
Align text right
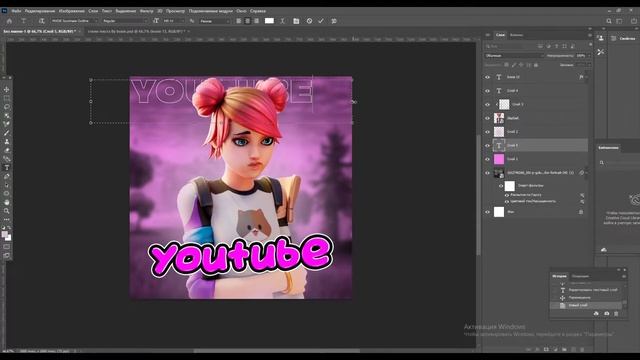(x=256, y=21)
